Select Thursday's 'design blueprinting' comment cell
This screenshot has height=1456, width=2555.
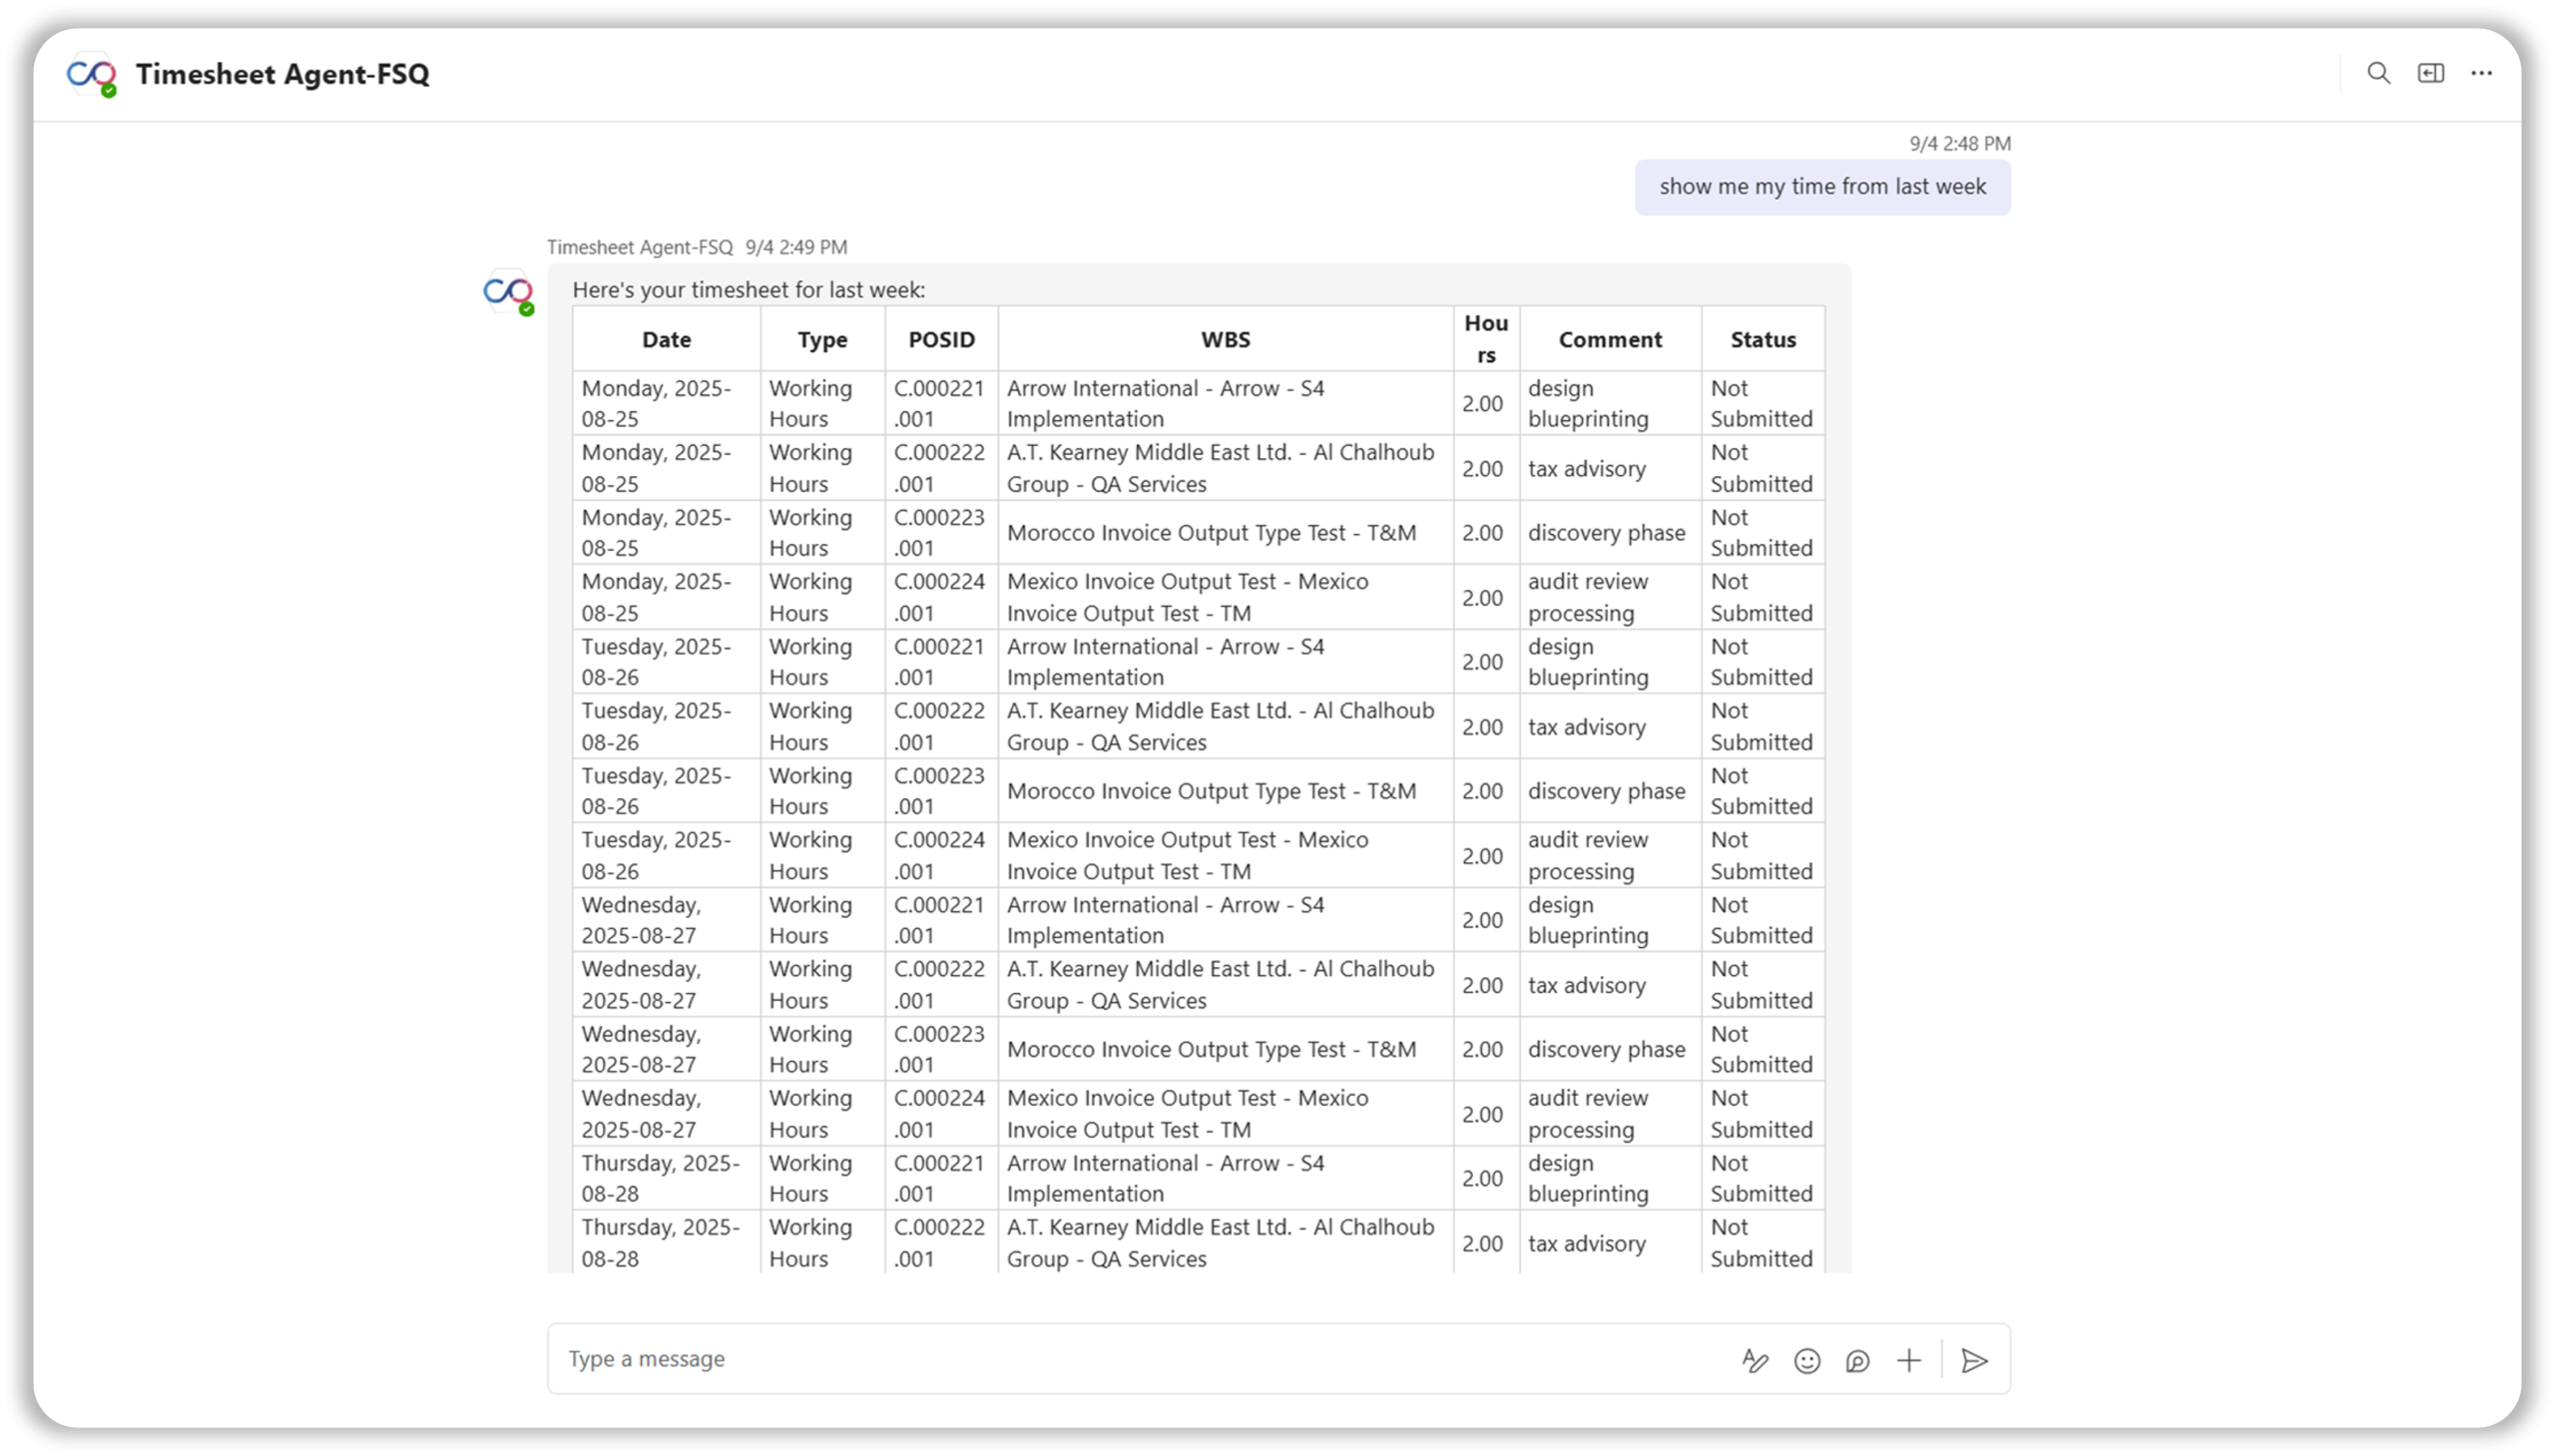click(x=1610, y=1178)
